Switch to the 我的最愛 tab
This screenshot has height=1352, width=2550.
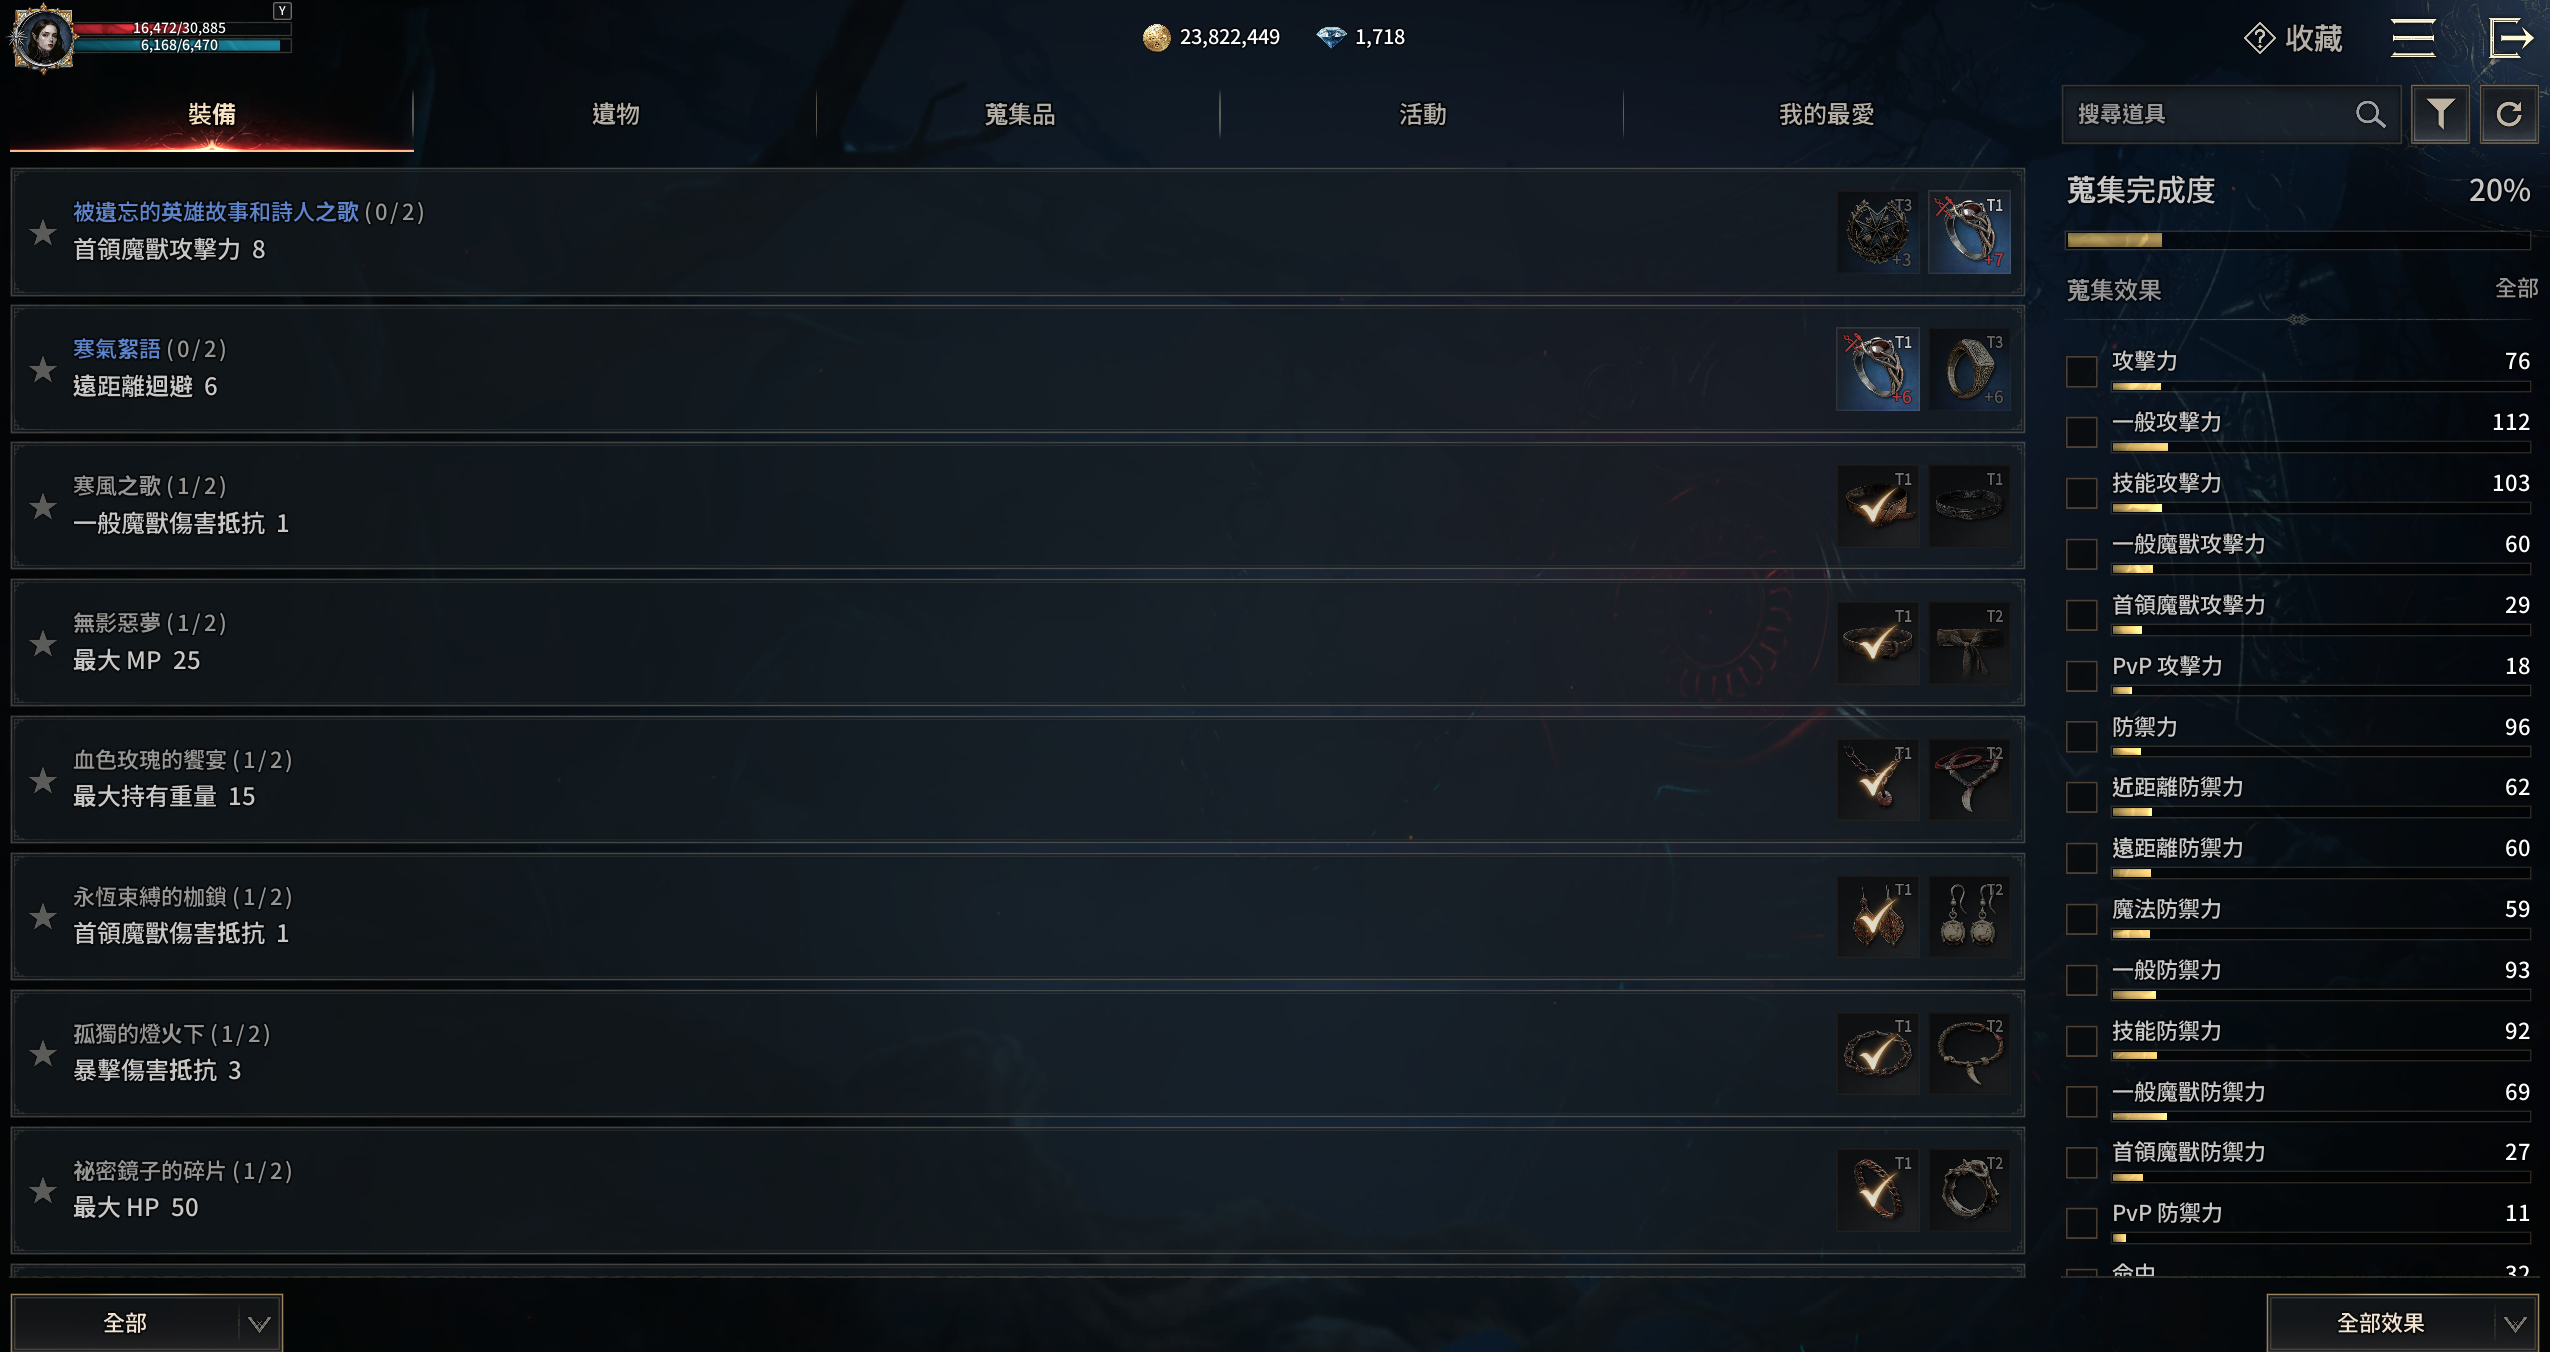tap(1826, 114)
